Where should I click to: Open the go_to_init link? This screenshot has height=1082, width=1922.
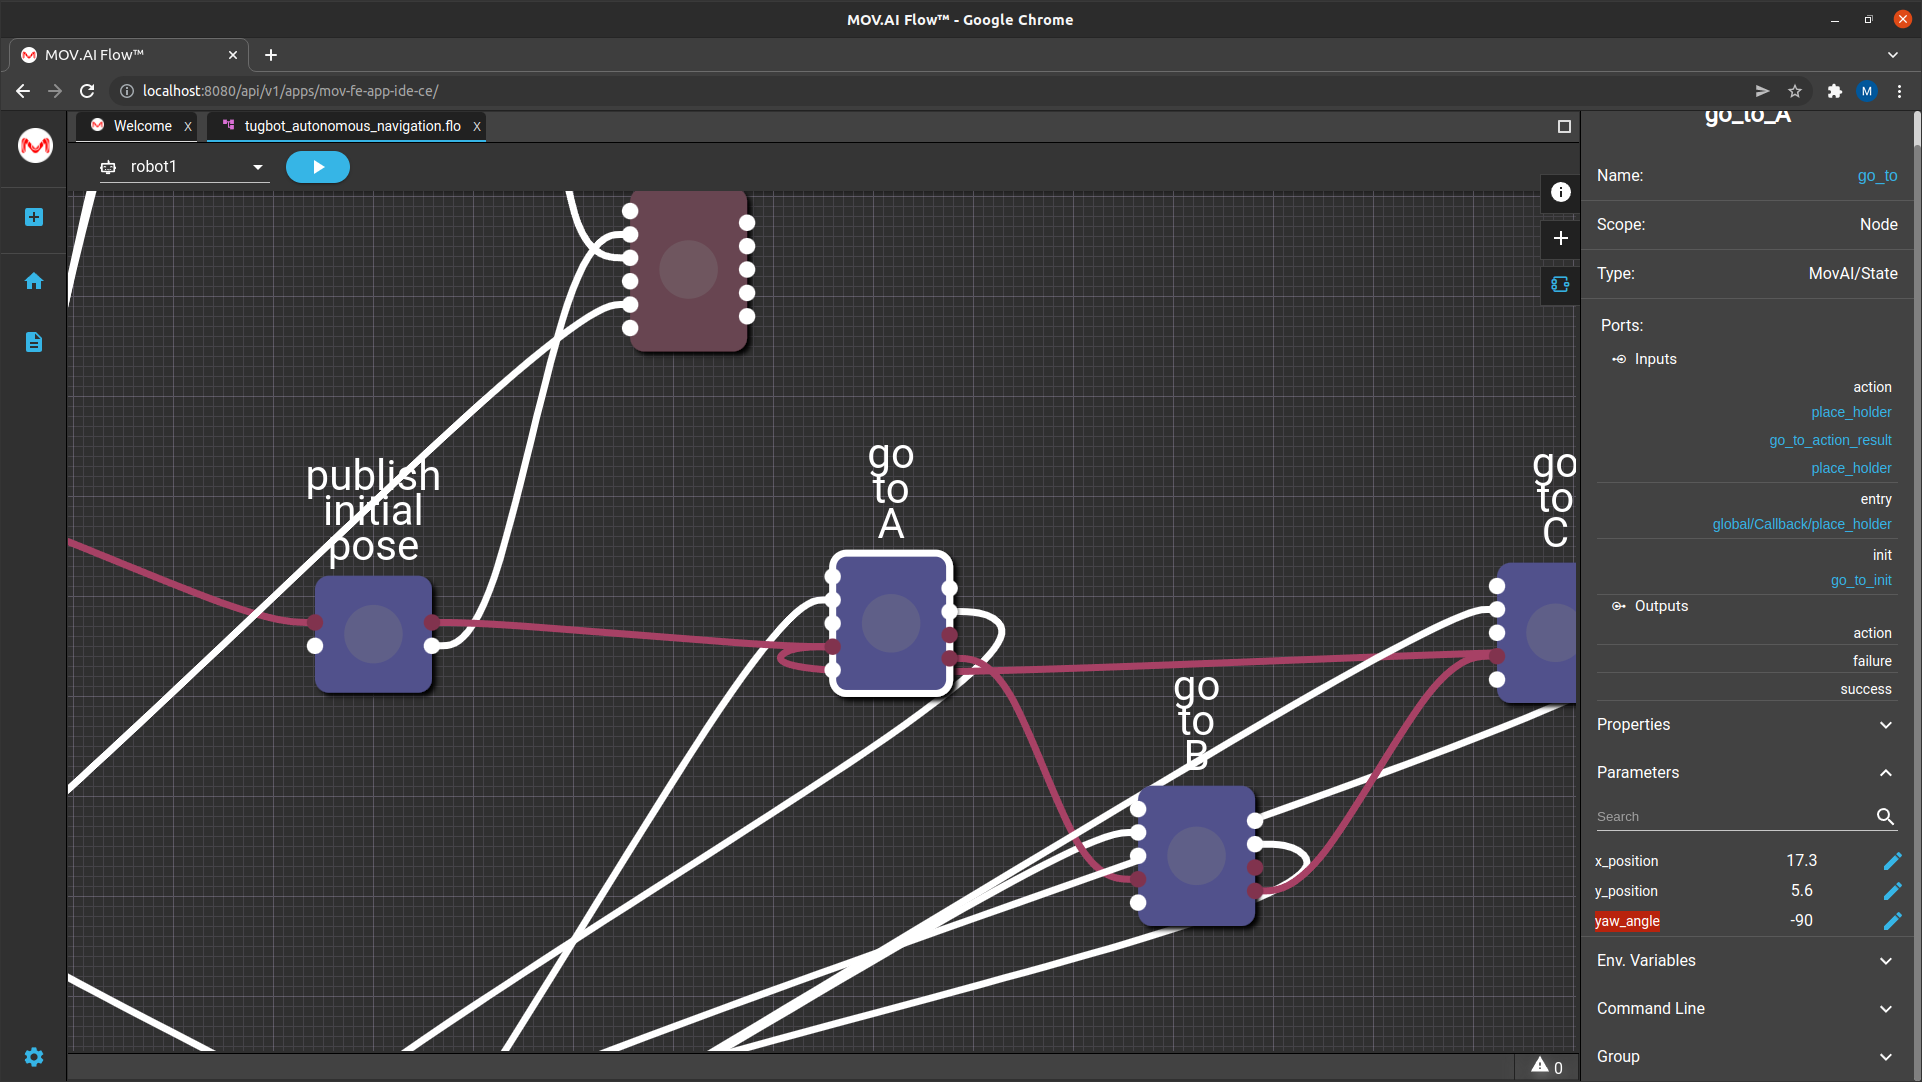(x=1861, y=580)
